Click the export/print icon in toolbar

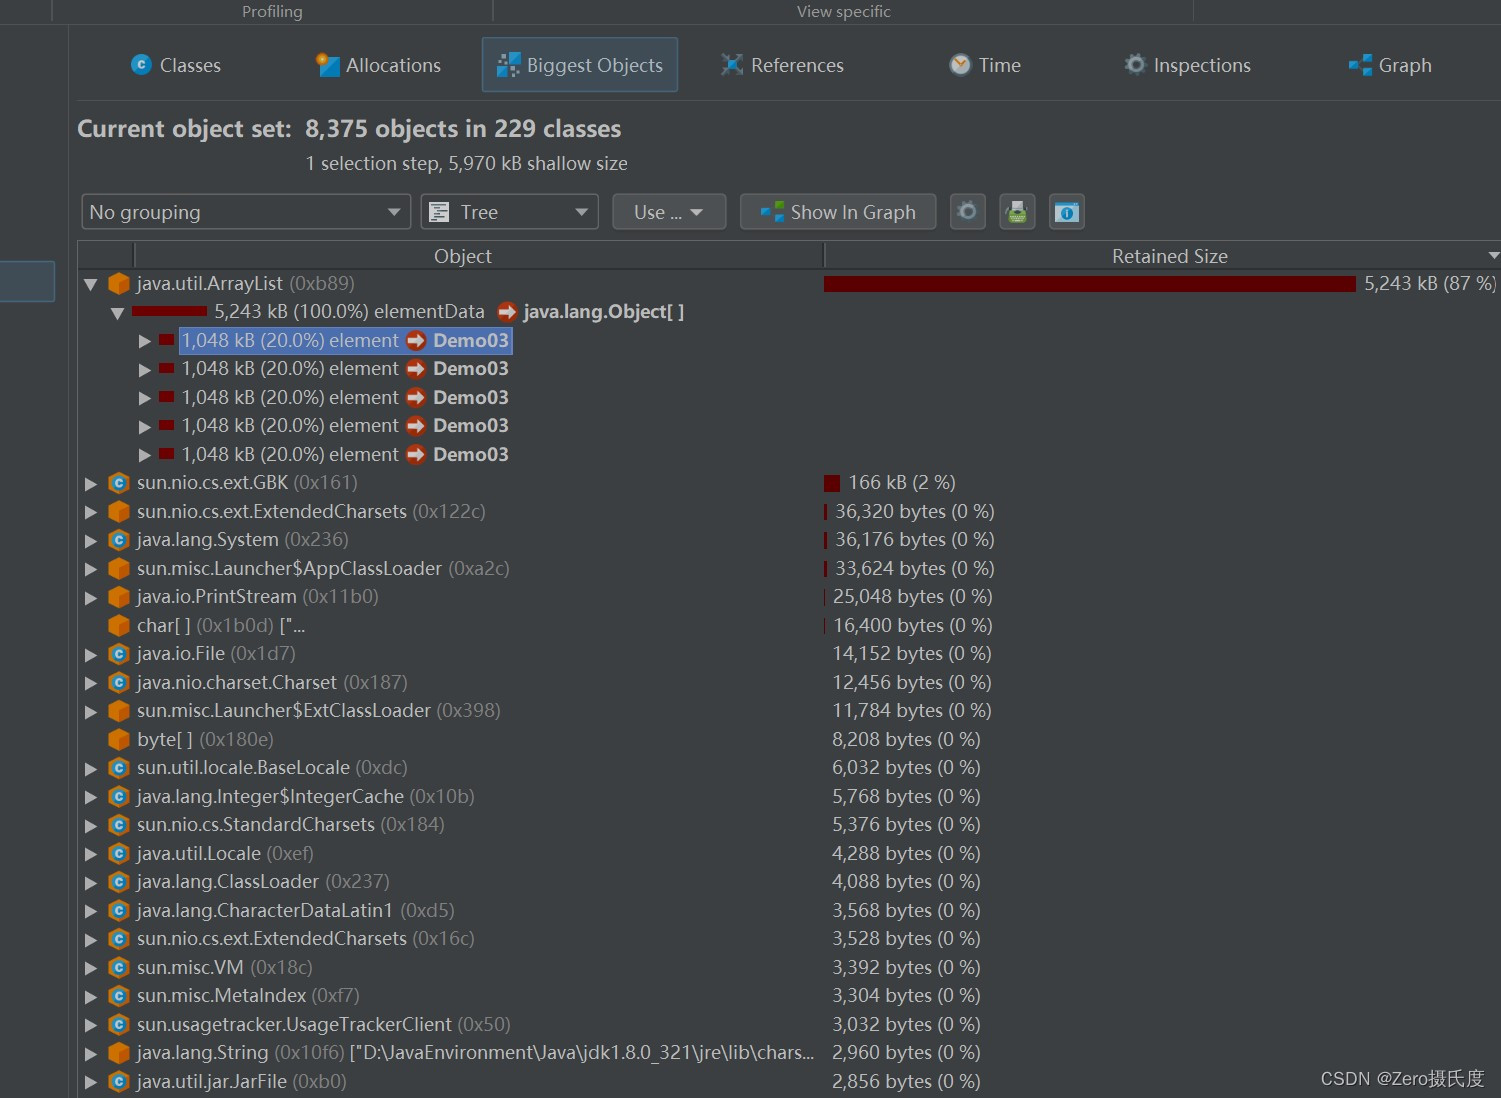(1017, 212)
